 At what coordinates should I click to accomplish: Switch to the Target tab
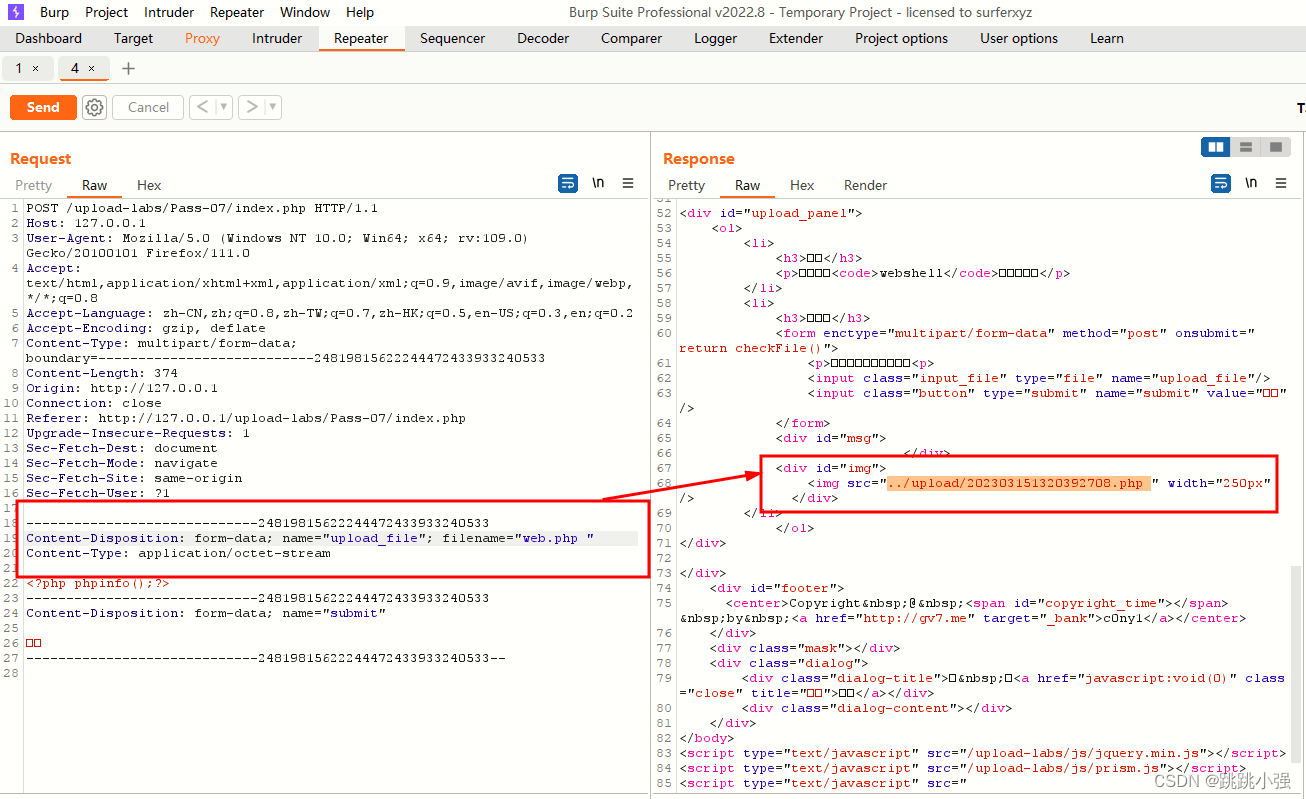133,38
